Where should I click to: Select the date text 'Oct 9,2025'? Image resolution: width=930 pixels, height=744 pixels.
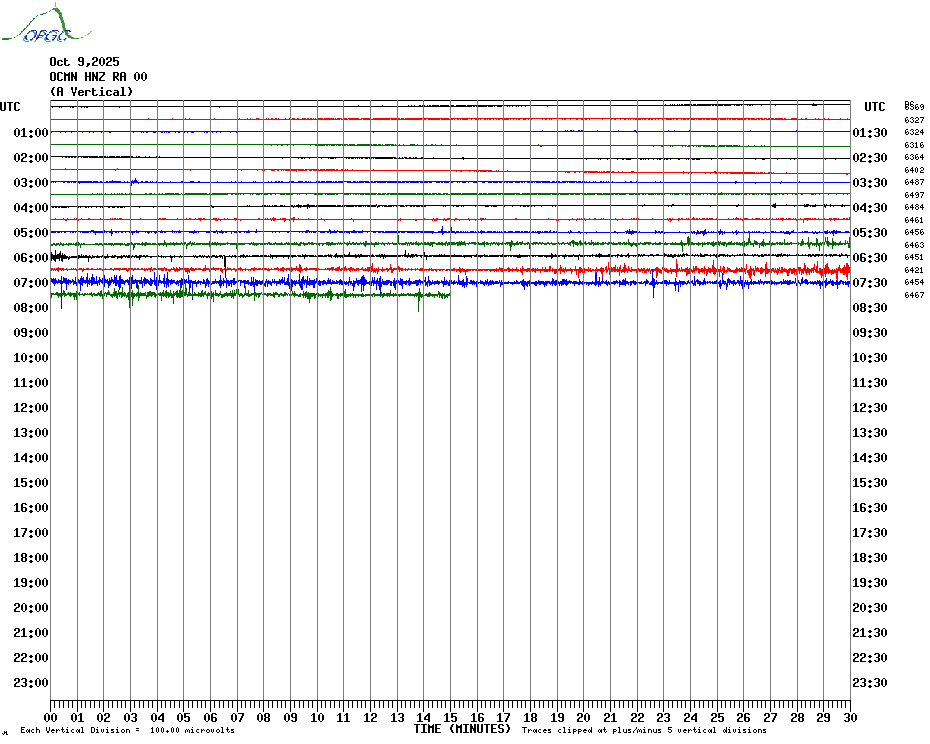84,62
